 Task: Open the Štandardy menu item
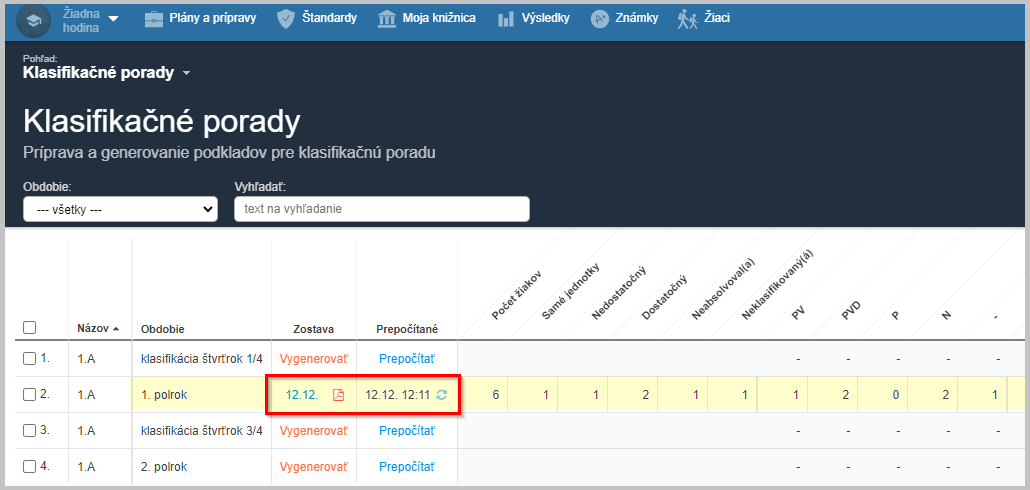click(x=329, y=19)
